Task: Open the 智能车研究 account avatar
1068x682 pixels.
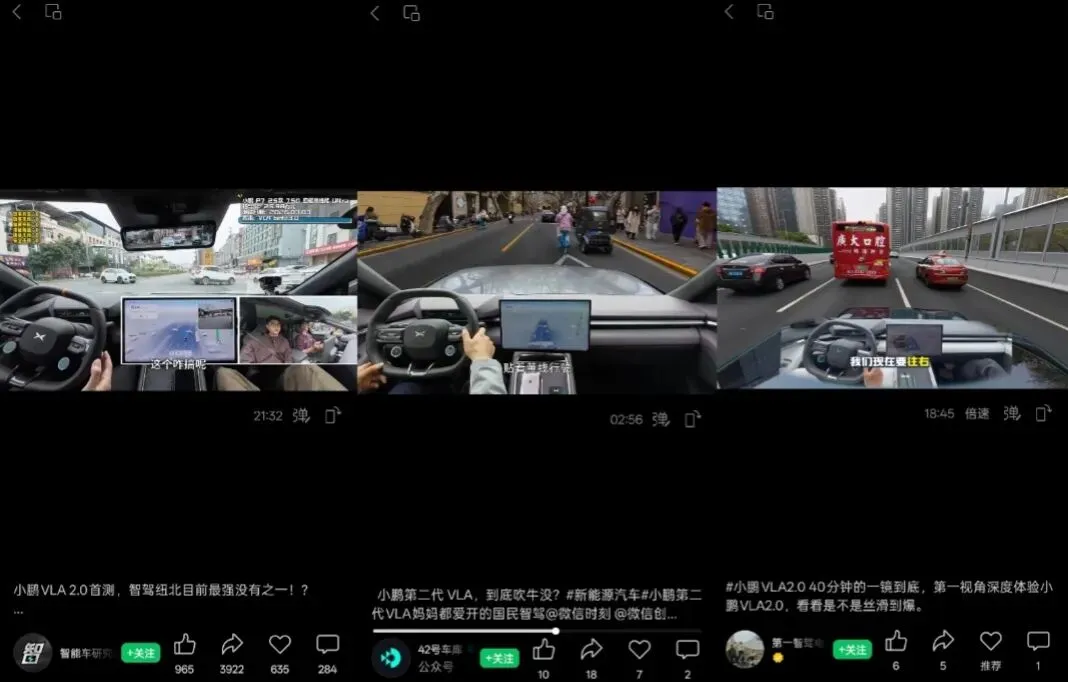Action: click(32, 653)
